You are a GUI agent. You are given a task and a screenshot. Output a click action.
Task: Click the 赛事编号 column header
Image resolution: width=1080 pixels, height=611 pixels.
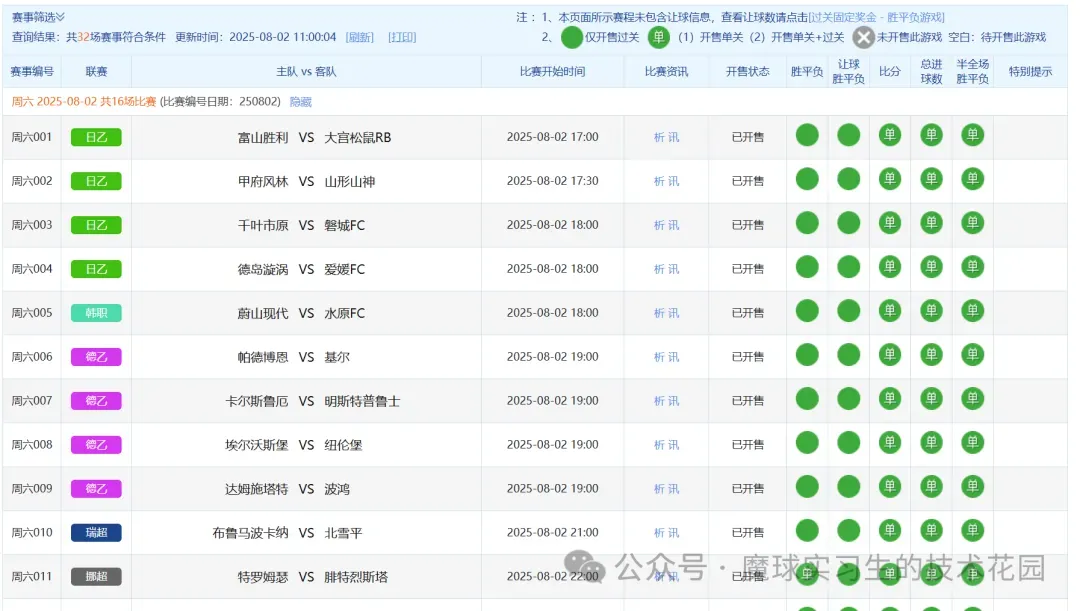point(32,72)
